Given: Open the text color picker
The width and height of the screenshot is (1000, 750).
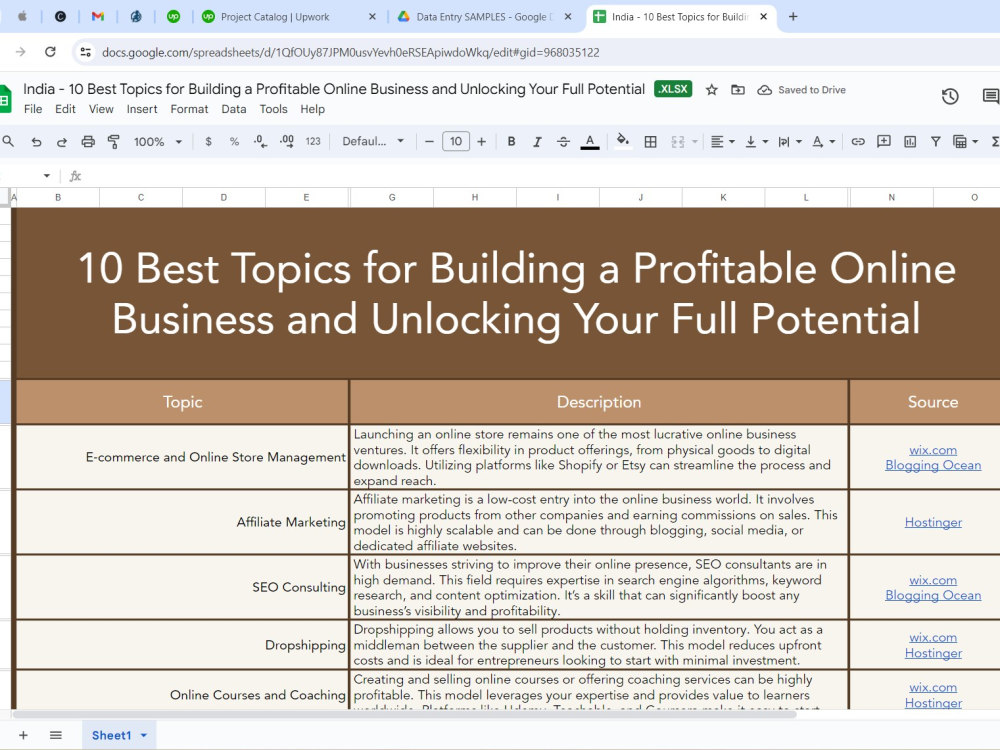Looking at the screenshot, I should (x=590, y=142).
